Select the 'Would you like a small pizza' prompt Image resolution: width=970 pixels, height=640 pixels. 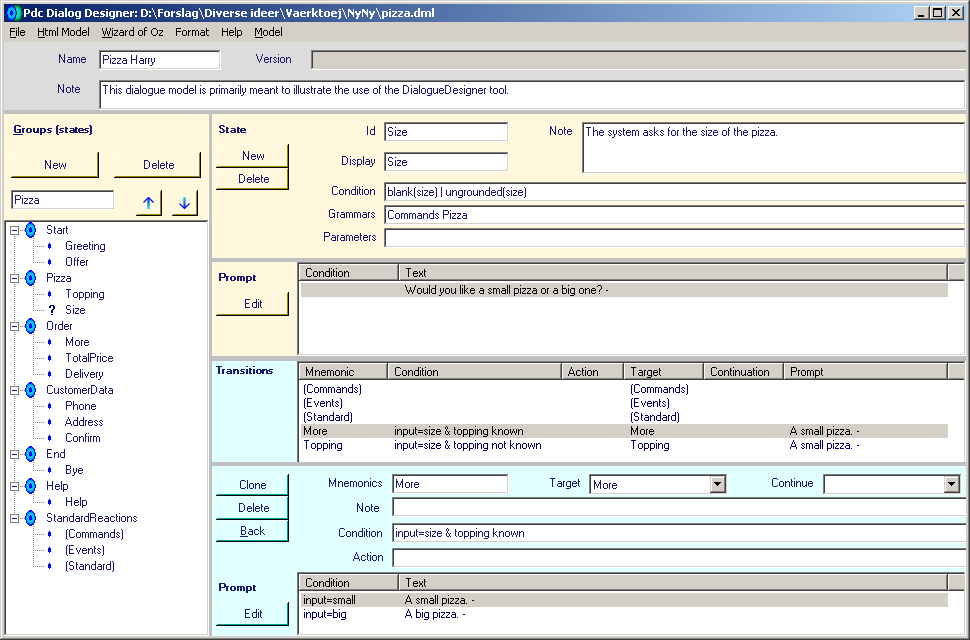pos(625,290)
